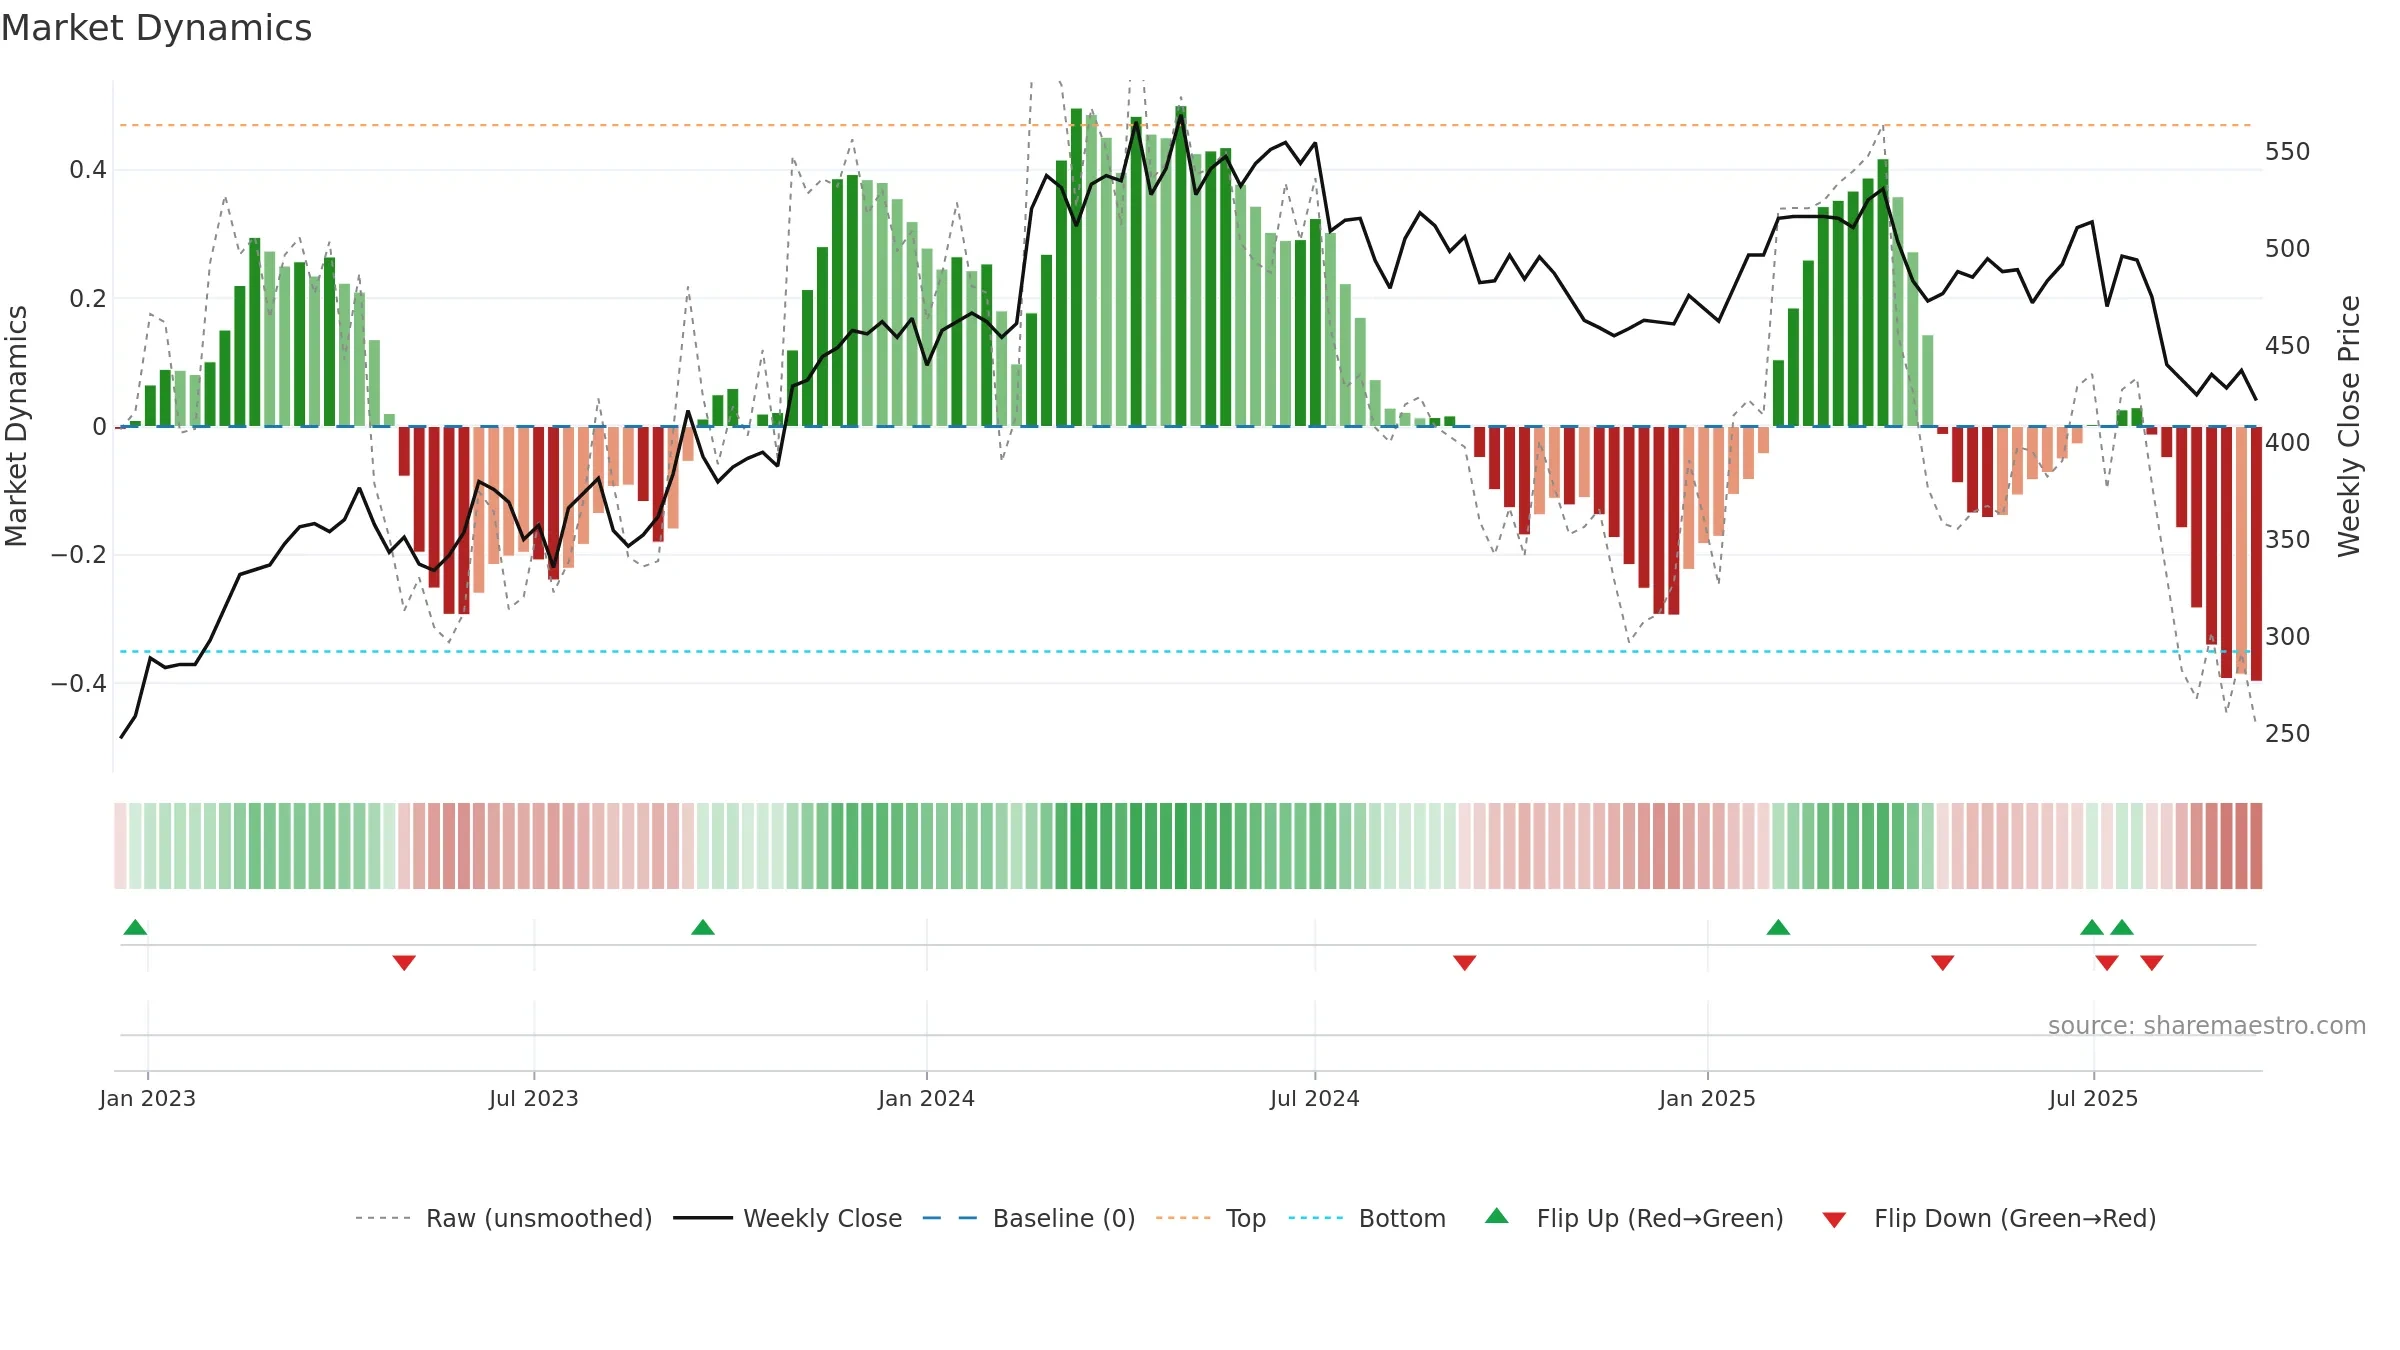Click the vertical Market Dynamics axis title
Screen dimensions: 2400x1350
coord(16,426)
